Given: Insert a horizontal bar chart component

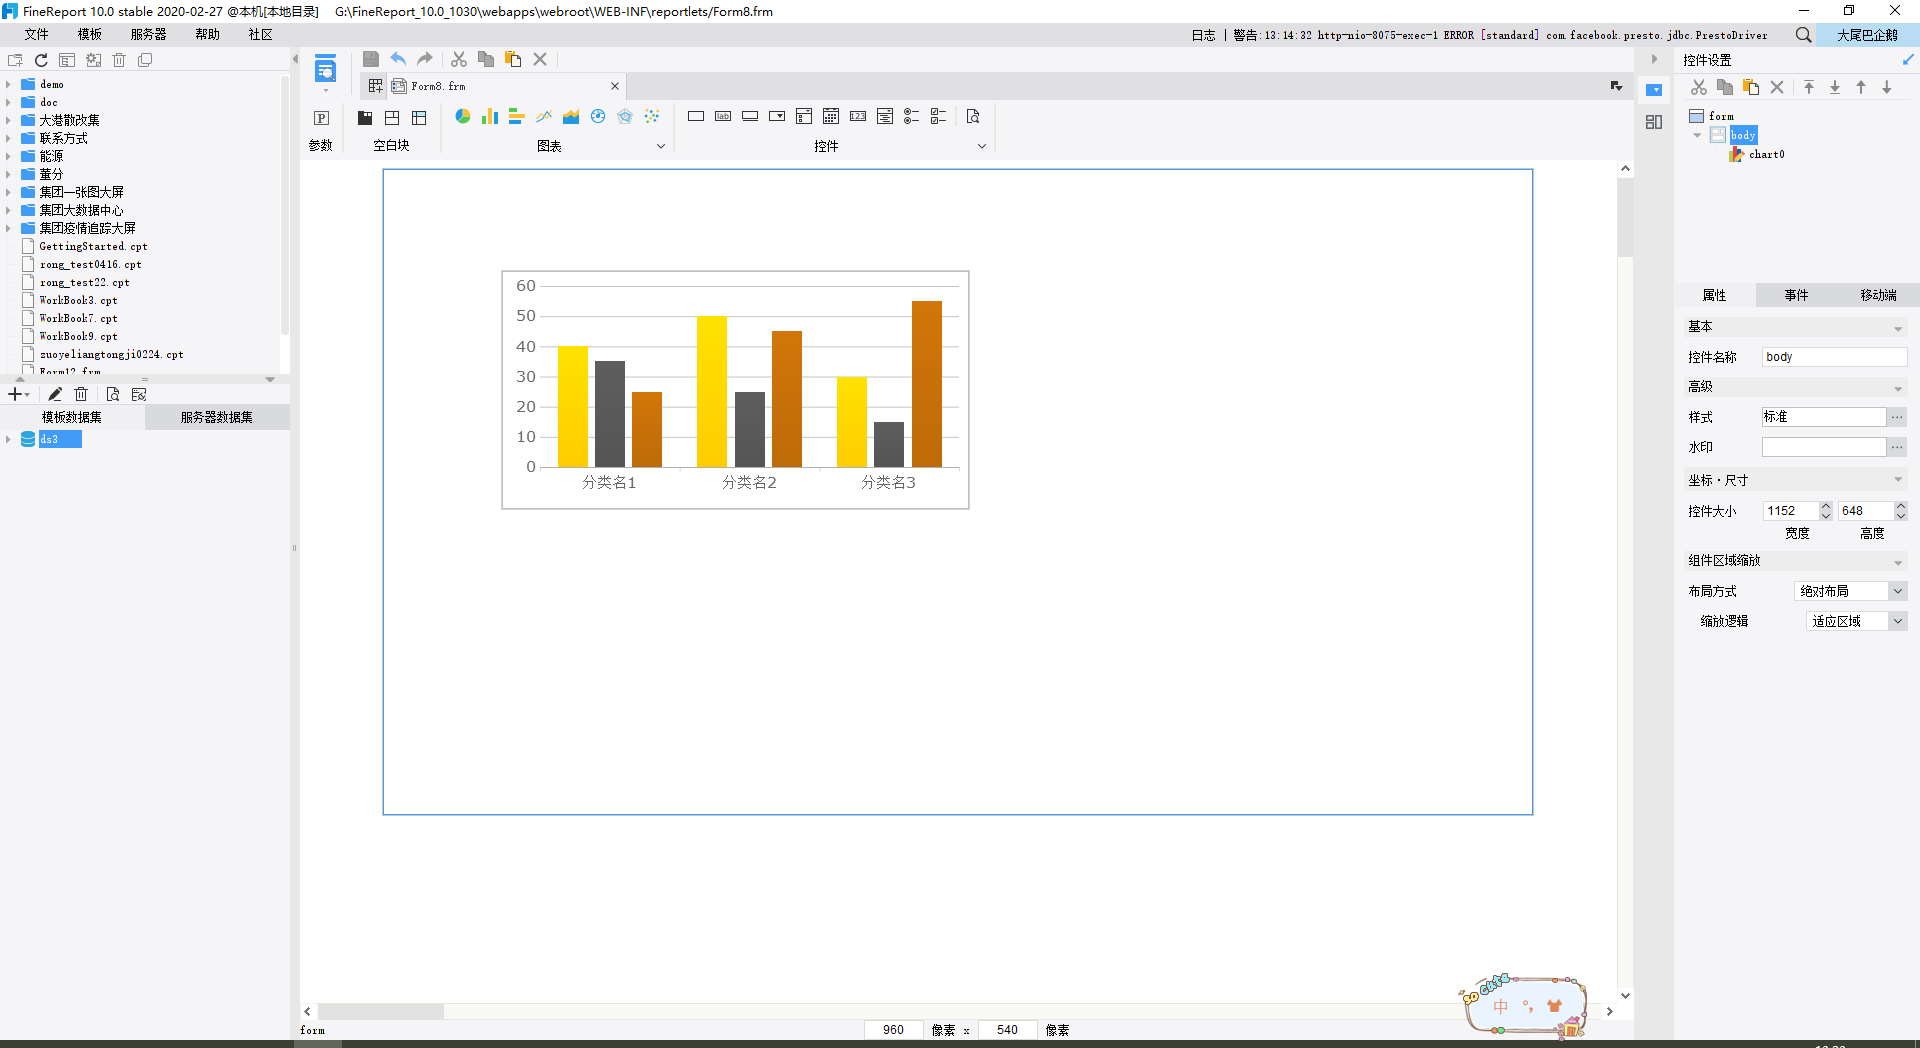Looking at the screenshot, I should click(x=517, y=117).
